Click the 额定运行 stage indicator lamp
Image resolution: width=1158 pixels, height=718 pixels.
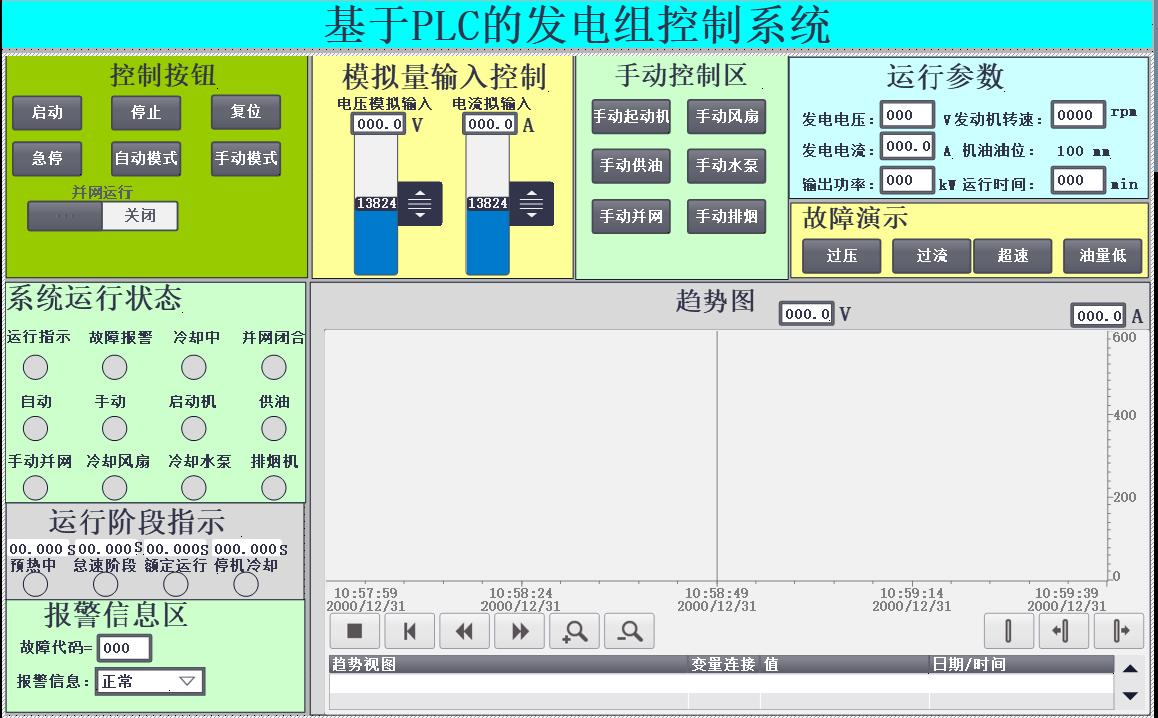176,584
